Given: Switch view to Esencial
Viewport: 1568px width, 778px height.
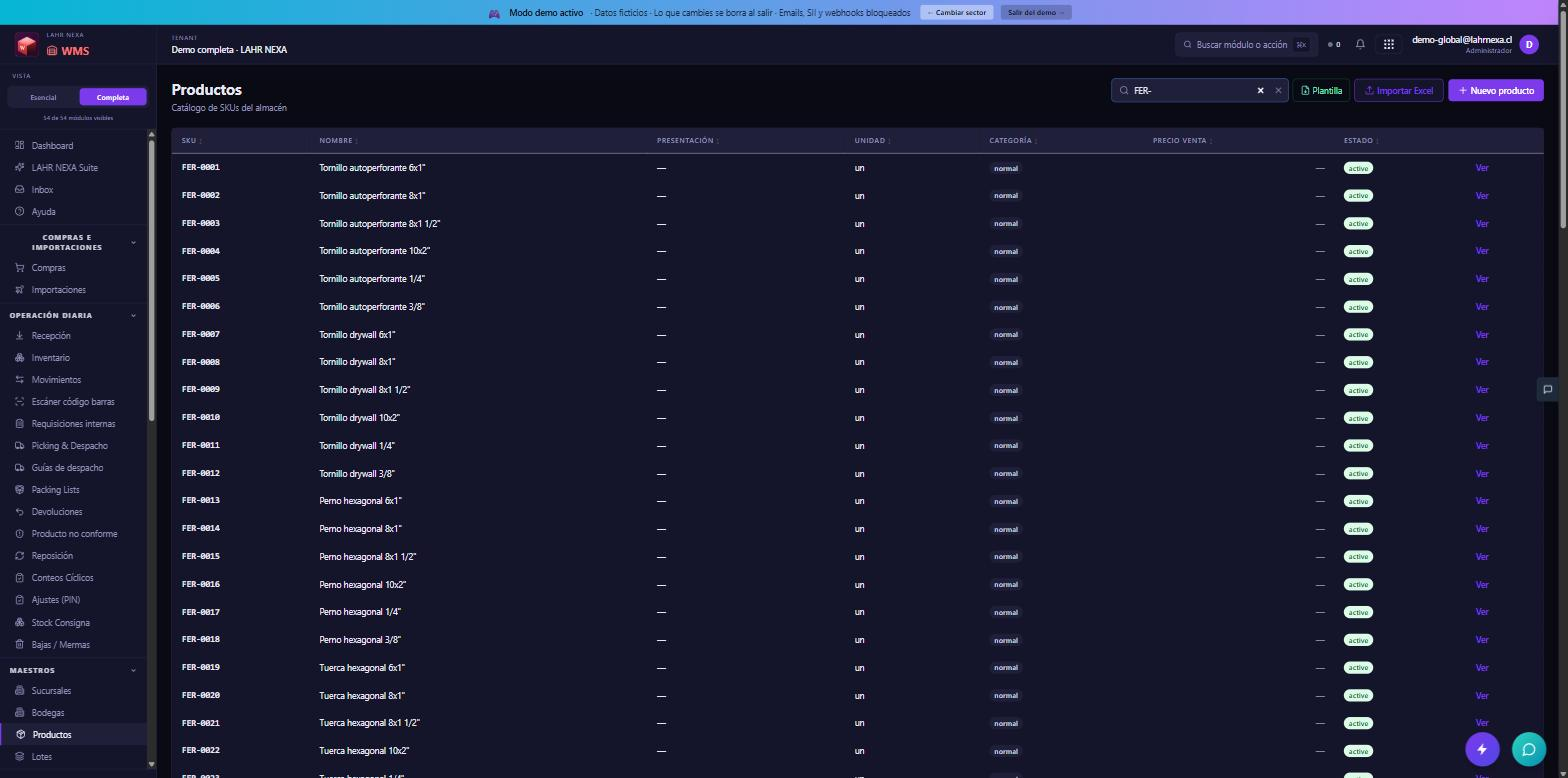Looking at the screenshot, I should 43,97.
